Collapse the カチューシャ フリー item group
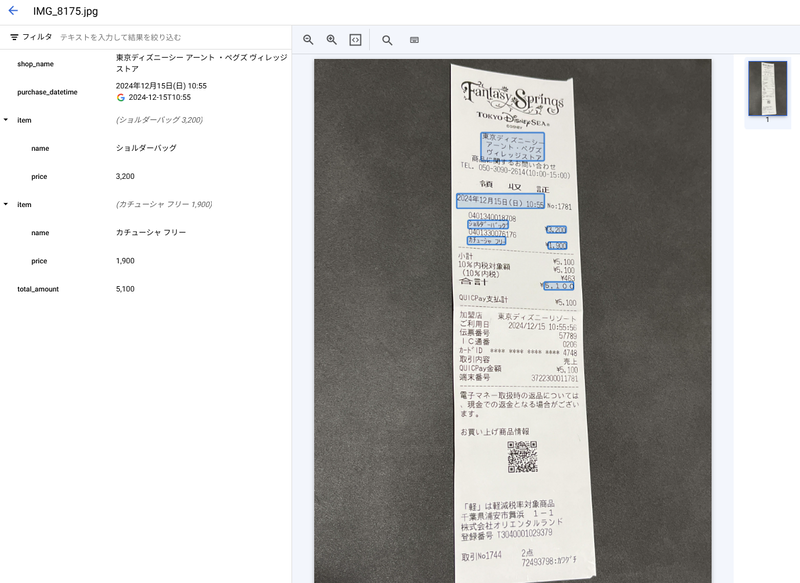Image resolution: width=800 pixels, height=583 pixels. 6,204
